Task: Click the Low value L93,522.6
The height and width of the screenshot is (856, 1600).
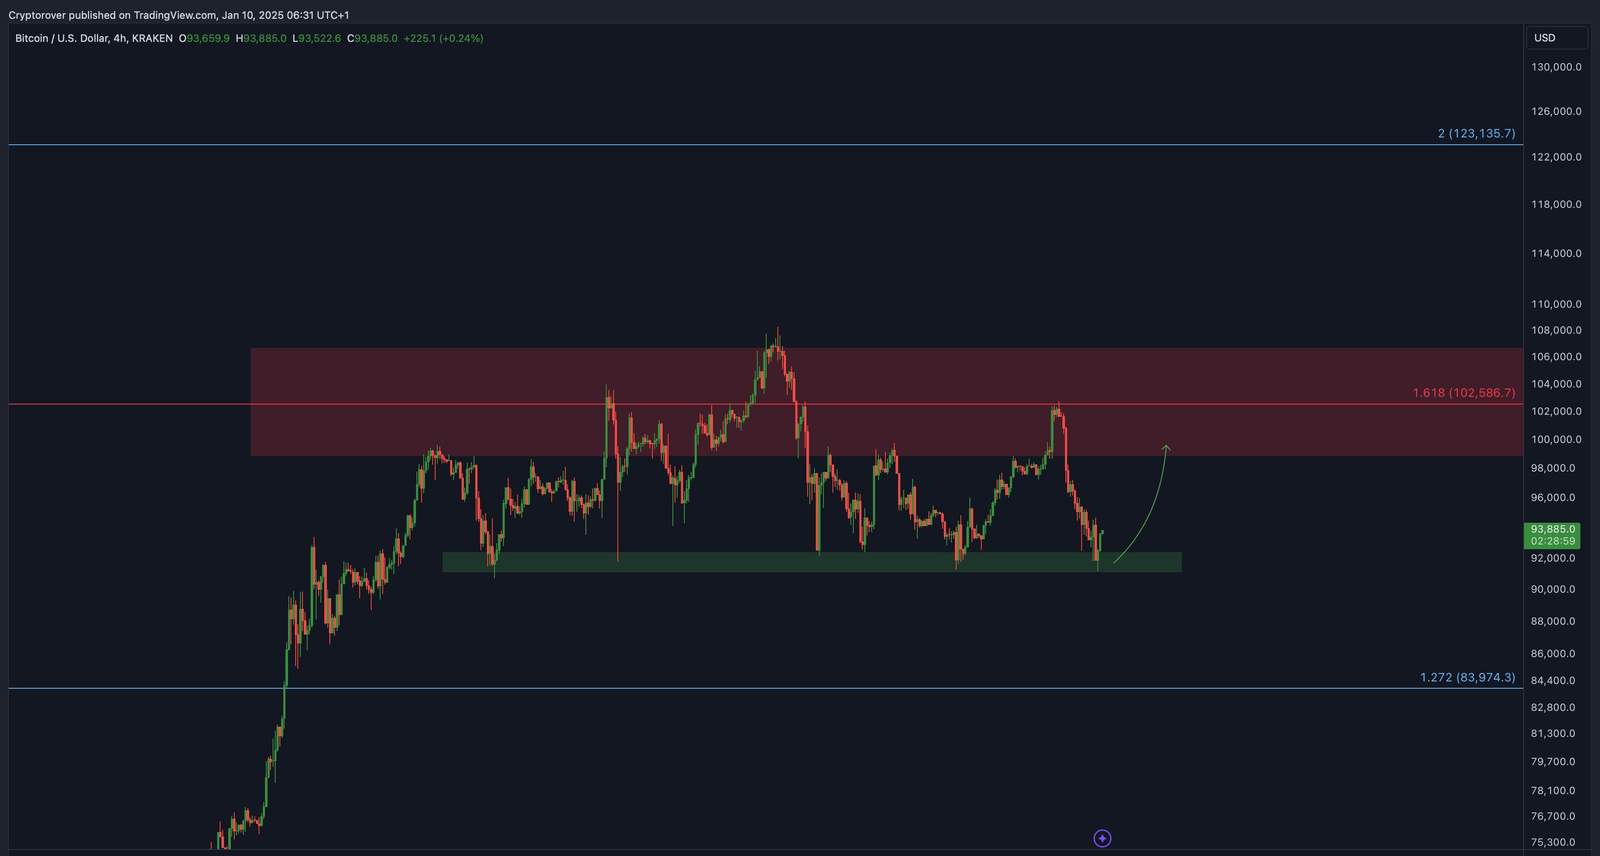Action: pos(316,38)
